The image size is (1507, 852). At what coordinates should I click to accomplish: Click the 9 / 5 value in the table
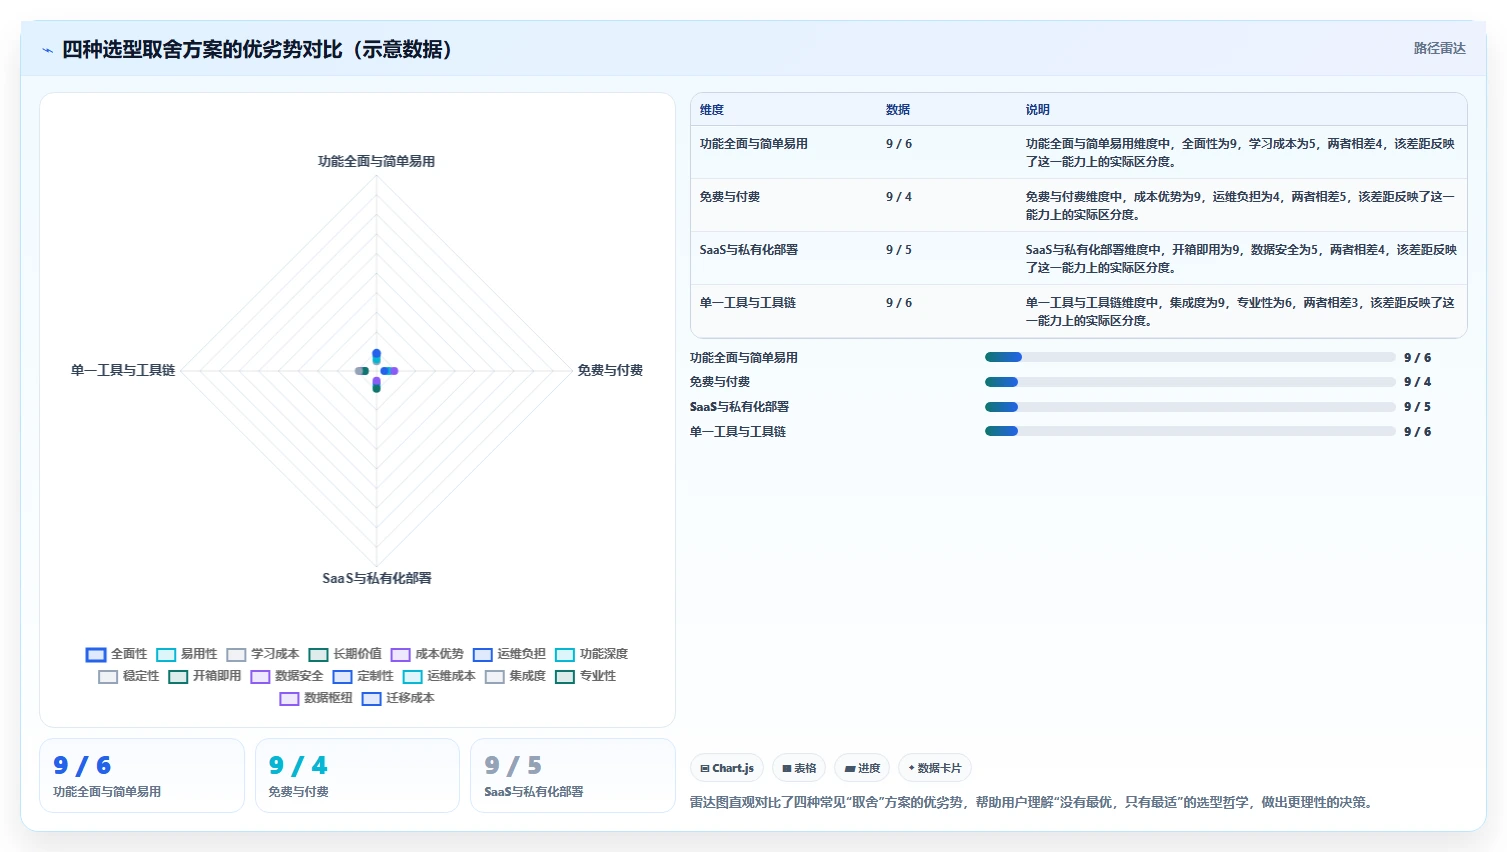point(899,250)
